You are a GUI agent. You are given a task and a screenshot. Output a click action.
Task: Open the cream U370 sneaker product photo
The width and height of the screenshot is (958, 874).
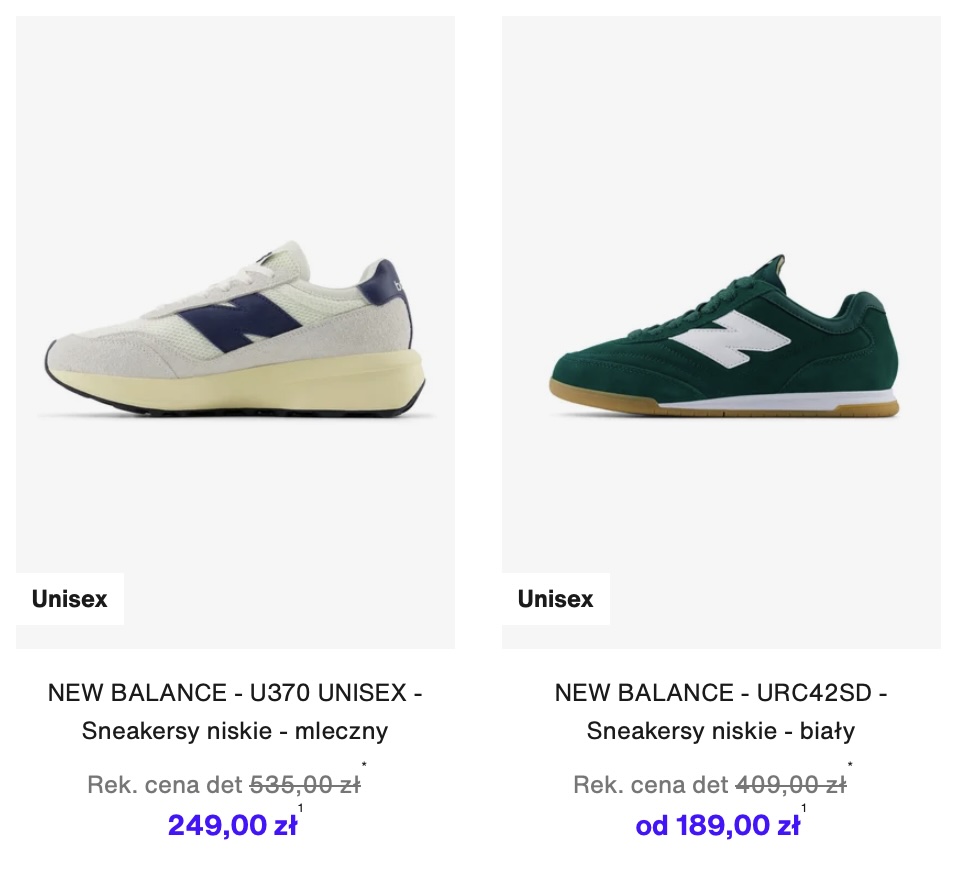pos(235,332)
